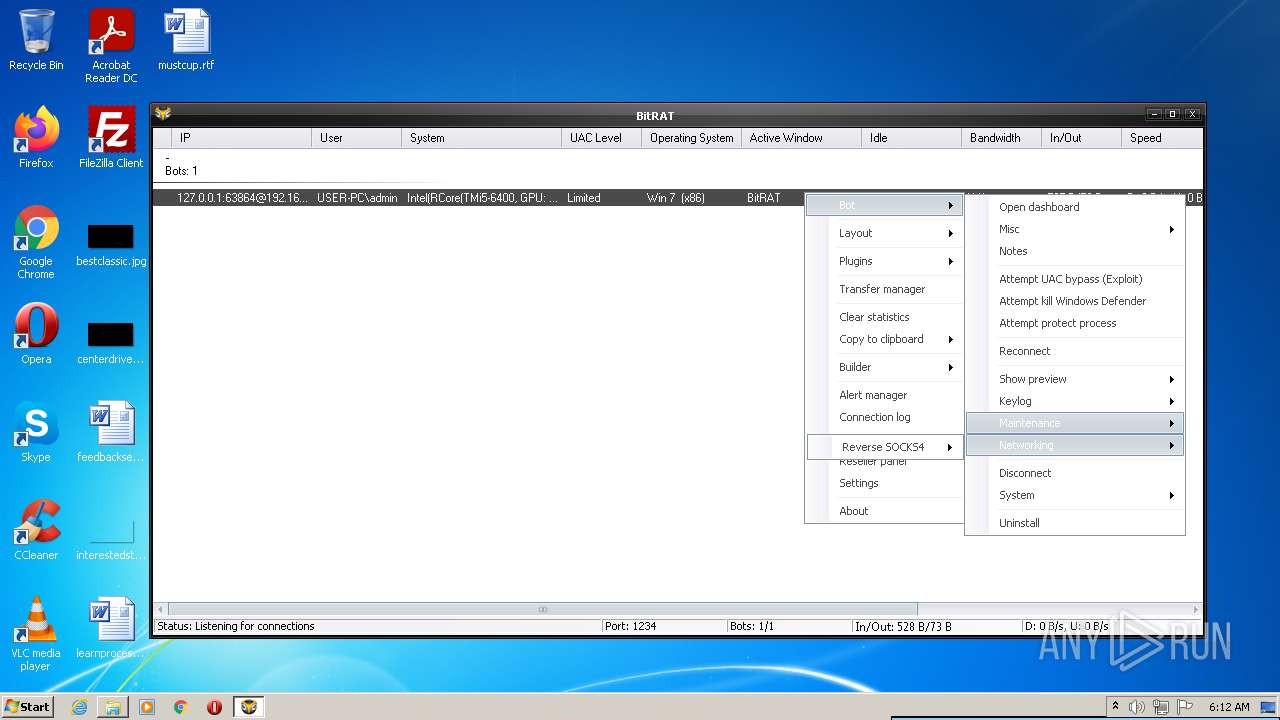Choose Clear statistics in the menu

coord(884,317)
